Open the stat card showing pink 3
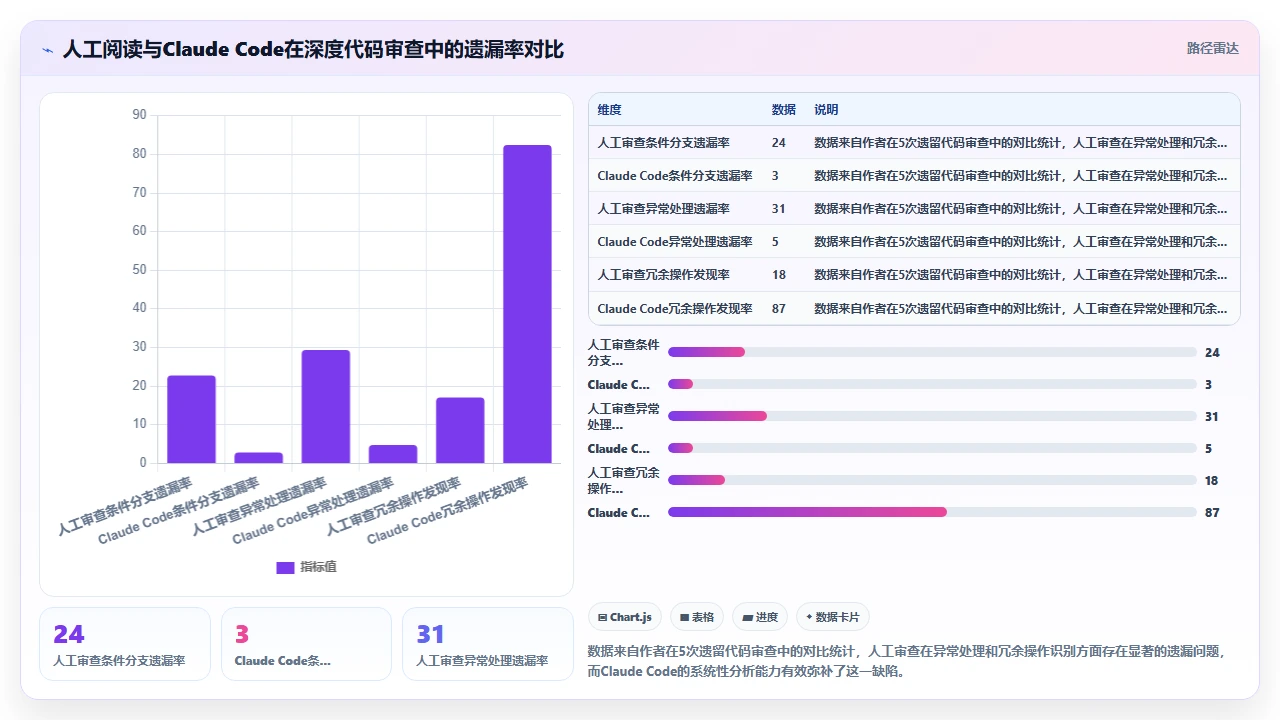 point(306,644)
